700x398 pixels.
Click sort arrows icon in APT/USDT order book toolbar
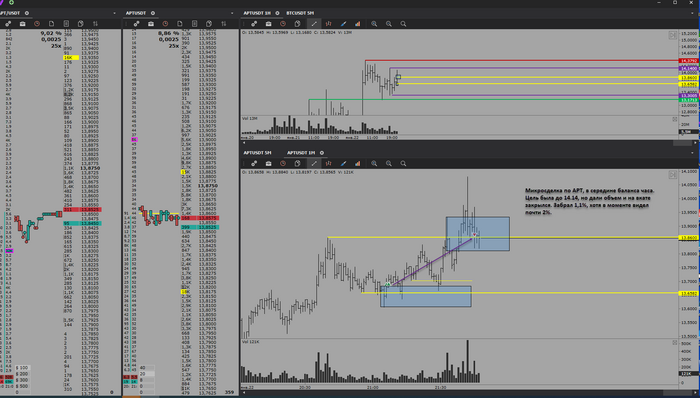(x=95, y=24)
